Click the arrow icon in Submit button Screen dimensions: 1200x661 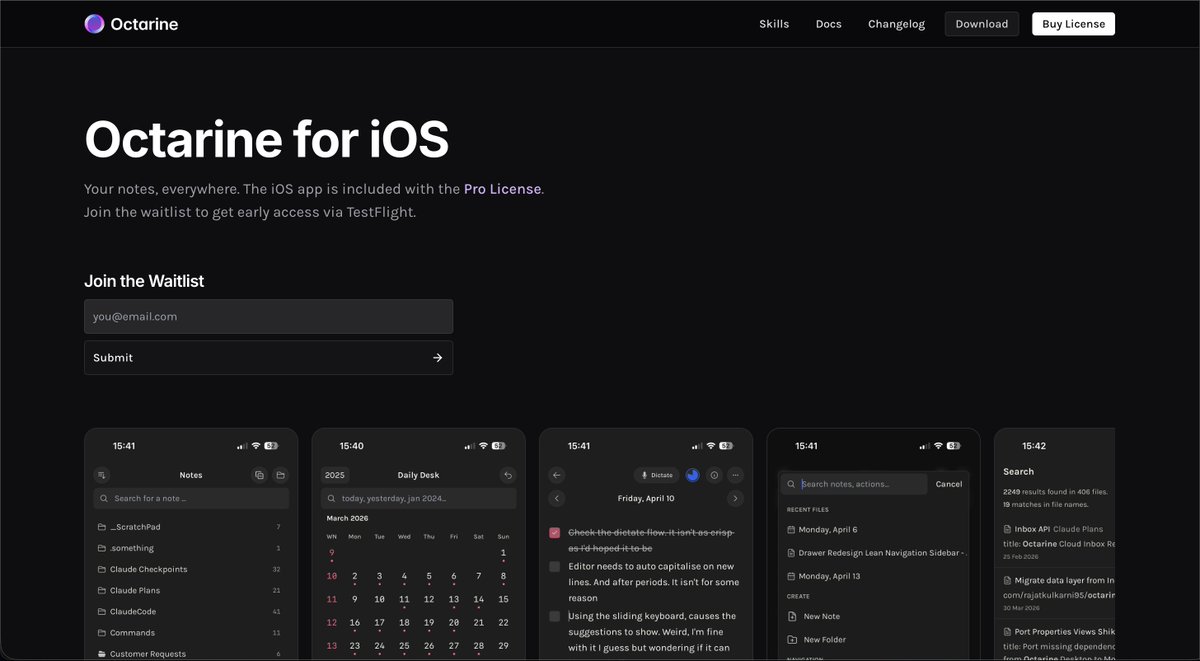437,357
